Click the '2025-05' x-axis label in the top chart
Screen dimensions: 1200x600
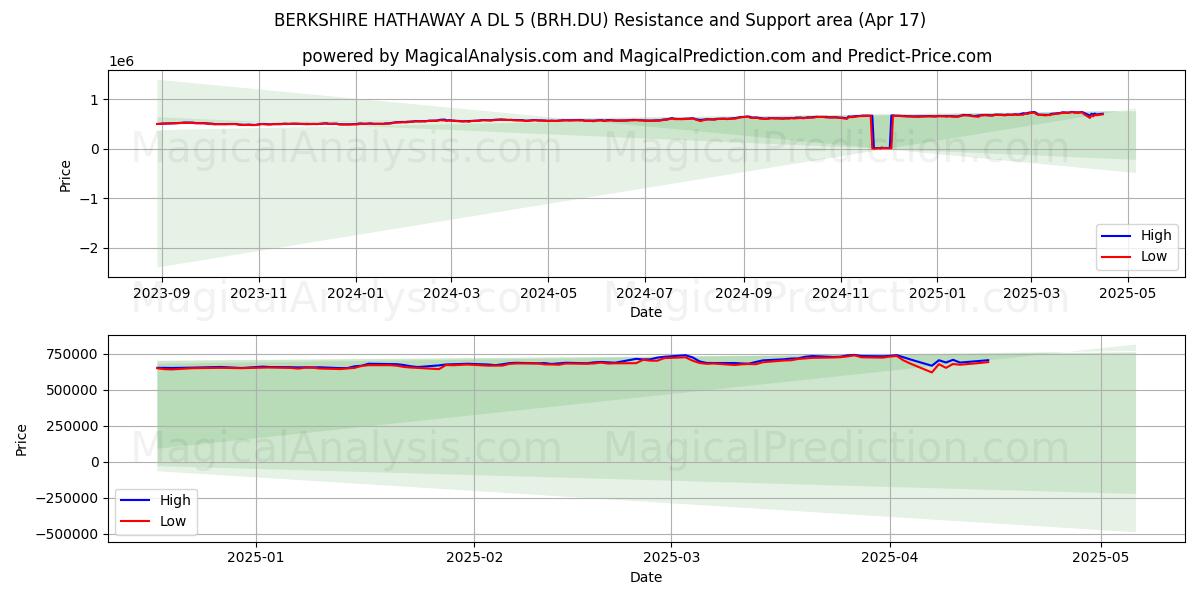click(x=1128, y=293)
